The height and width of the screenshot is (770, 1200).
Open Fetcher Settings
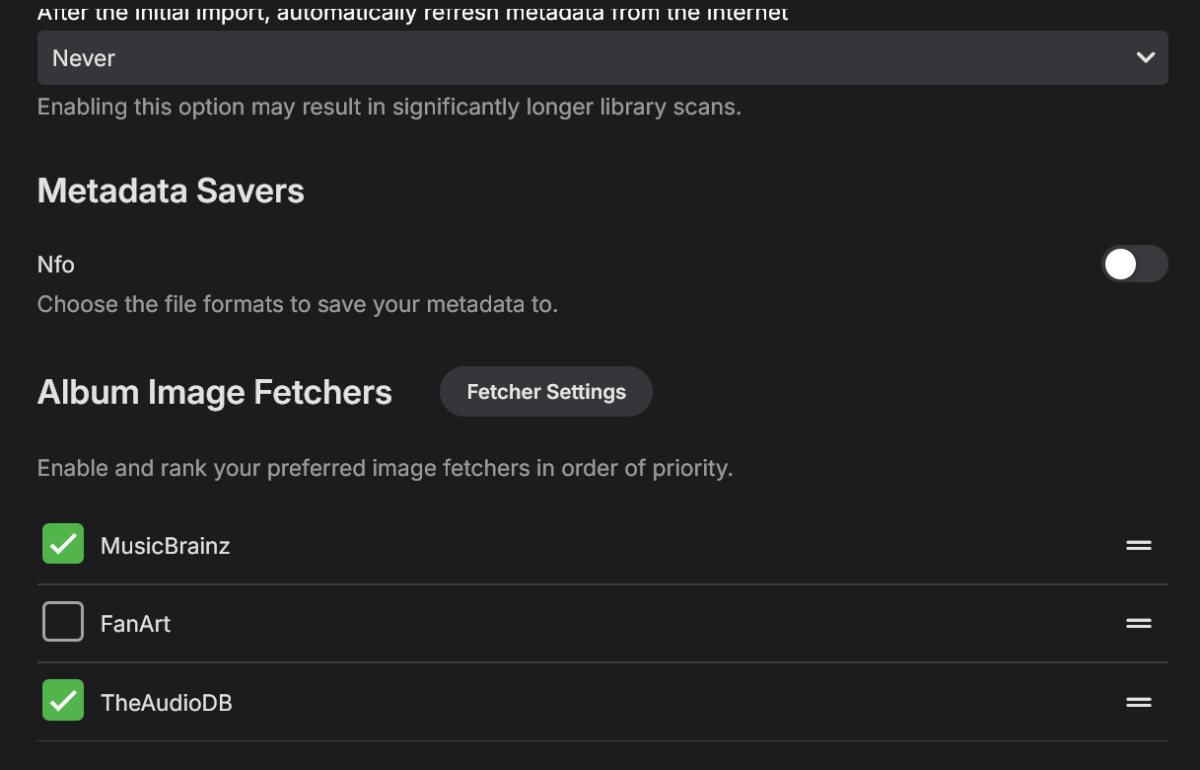[x=546, y=392]
